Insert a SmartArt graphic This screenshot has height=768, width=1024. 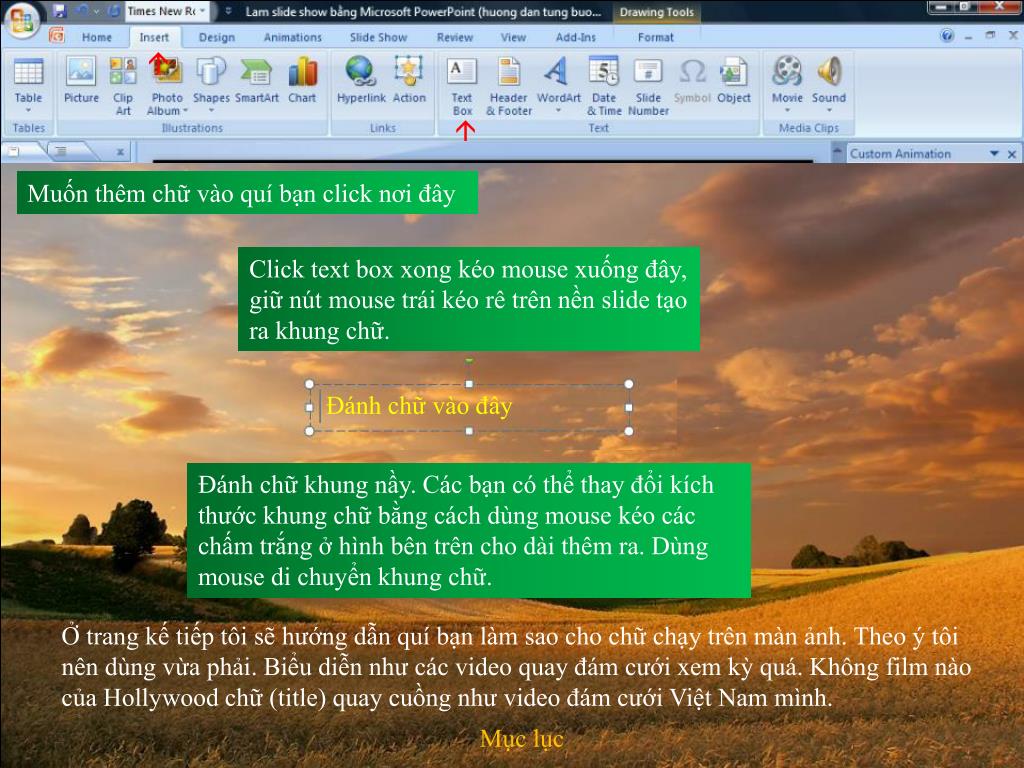click(257, 80)
